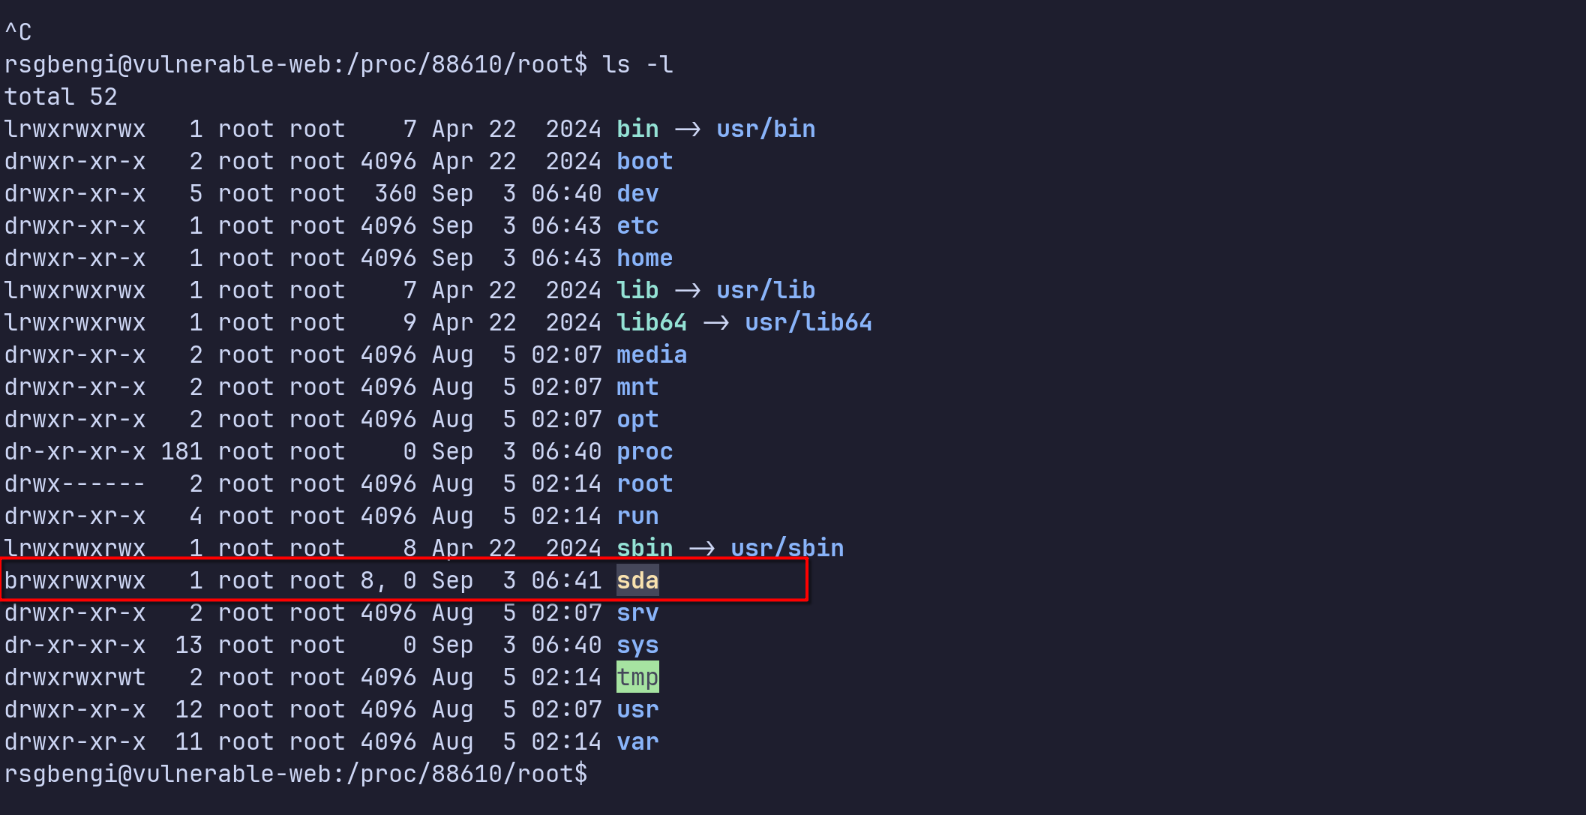Viewport: 1586px width, 815px height.
Task: Click the sys directory name
Action: (637, 646)
